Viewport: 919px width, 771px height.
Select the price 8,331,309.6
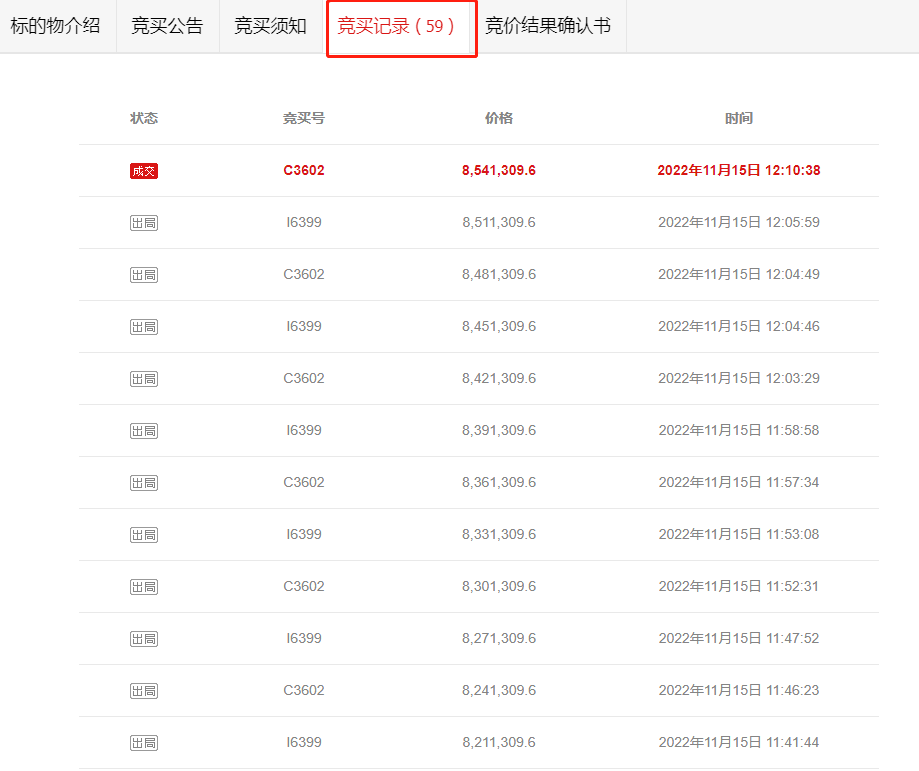499,534
